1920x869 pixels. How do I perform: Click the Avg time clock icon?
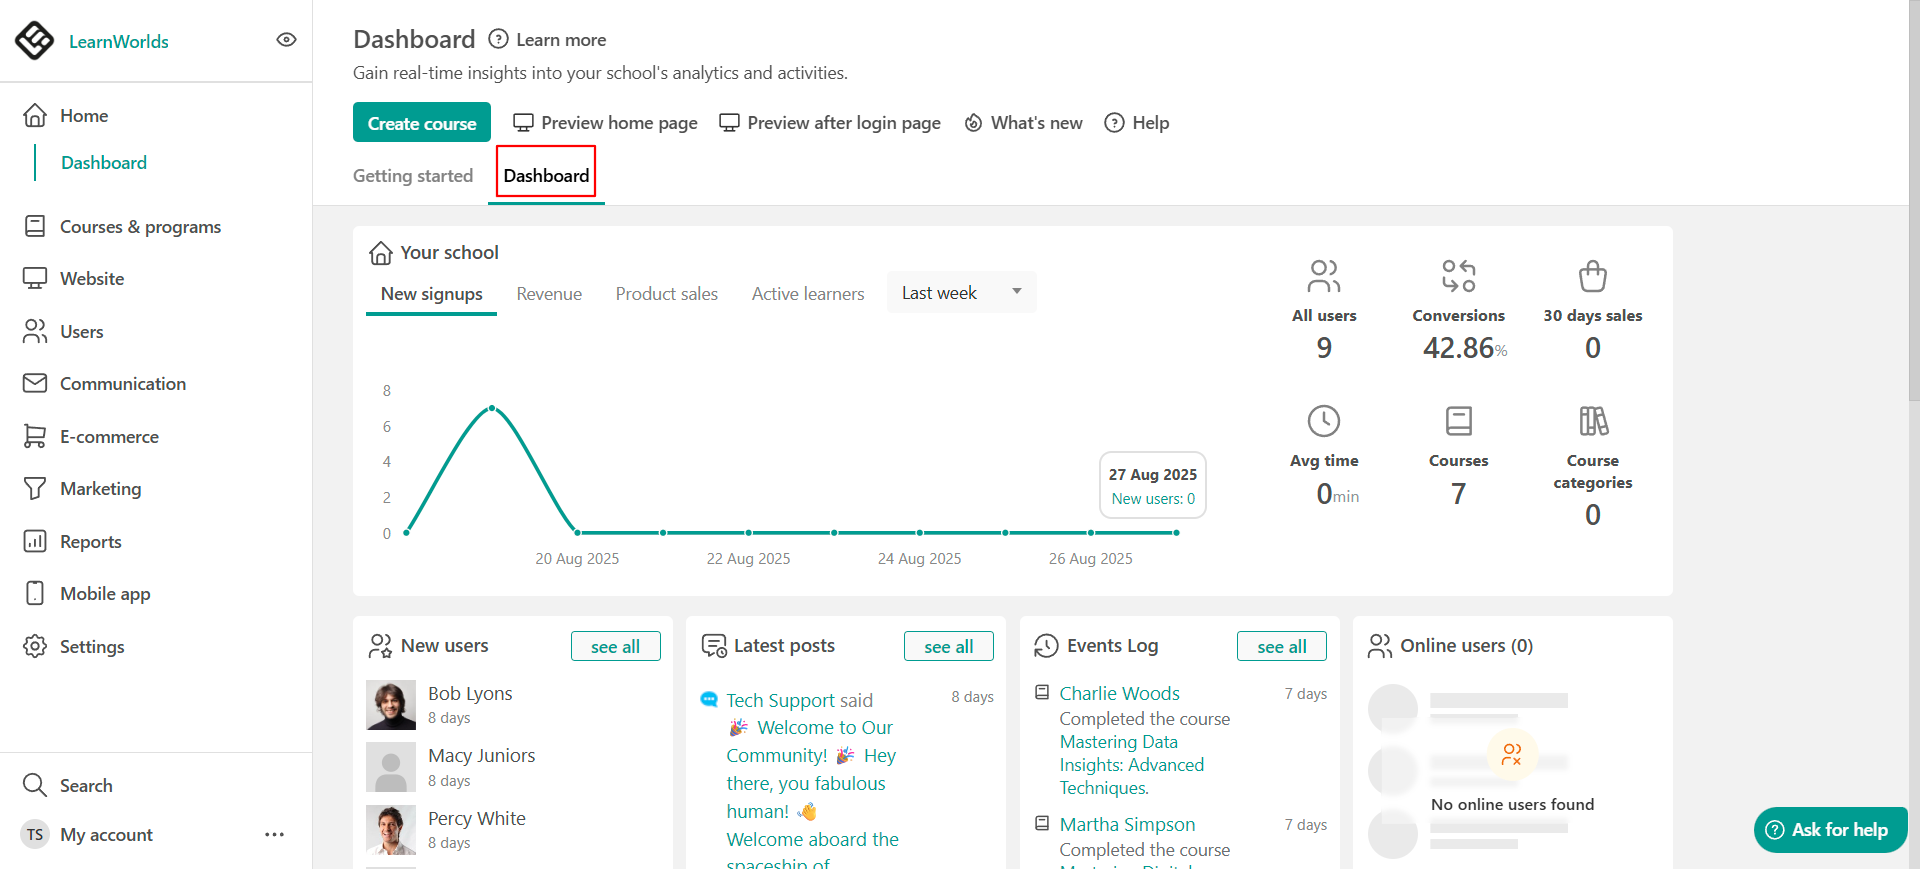pos(1324,421)
